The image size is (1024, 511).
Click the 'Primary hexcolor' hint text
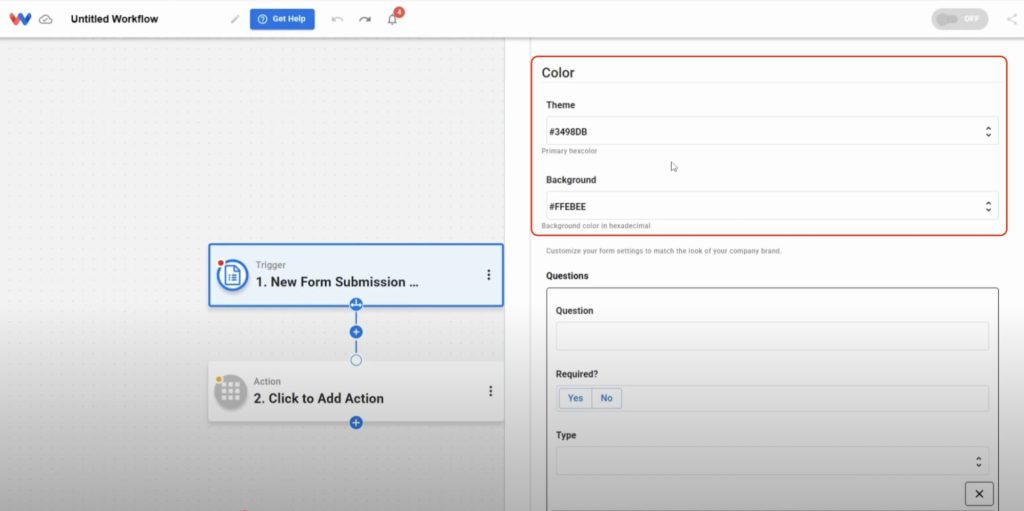(569, 151)
